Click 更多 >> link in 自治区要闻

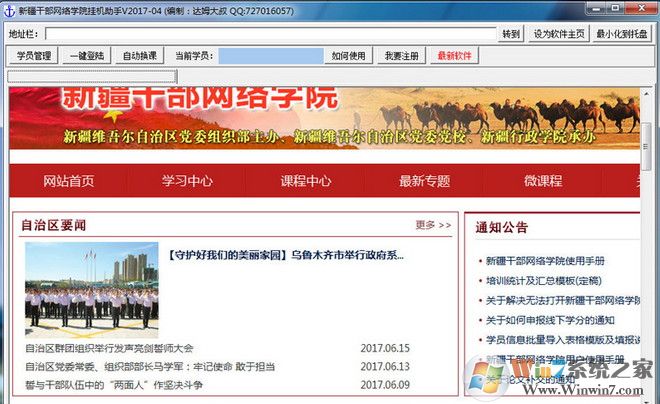pos(433,225)
